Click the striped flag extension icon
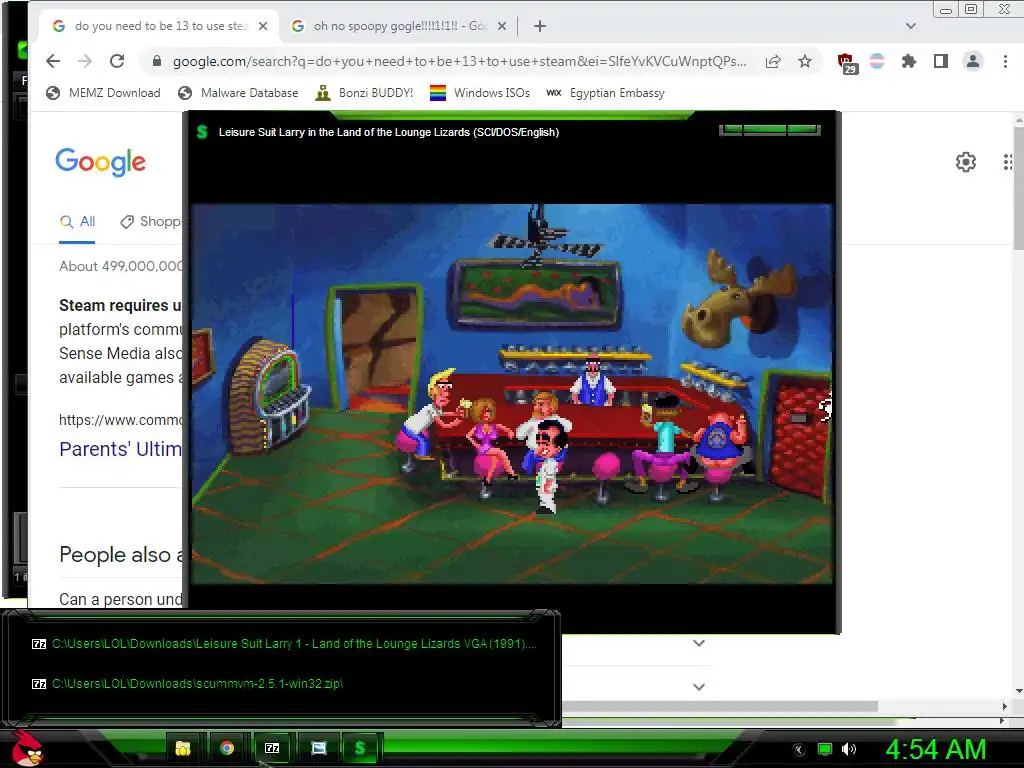Viewport: 1024px width, 768px height. click(x=877, y=61)
